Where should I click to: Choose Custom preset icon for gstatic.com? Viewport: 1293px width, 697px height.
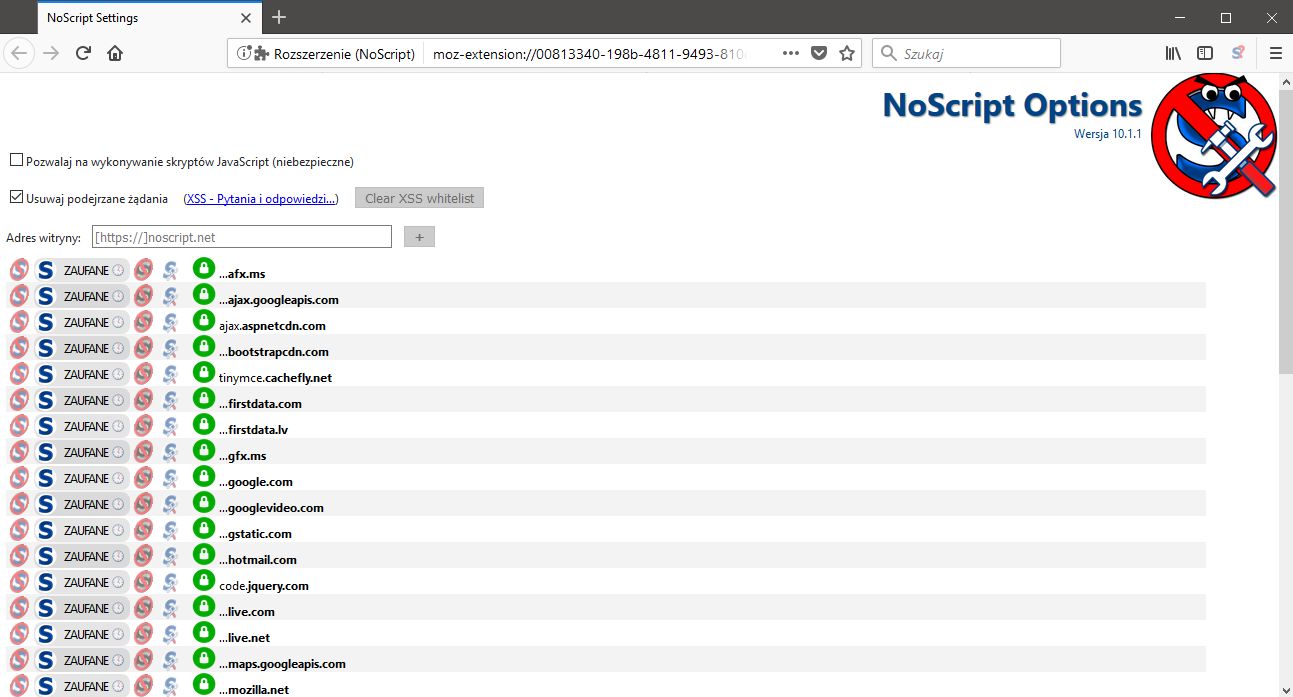point(172,530)
